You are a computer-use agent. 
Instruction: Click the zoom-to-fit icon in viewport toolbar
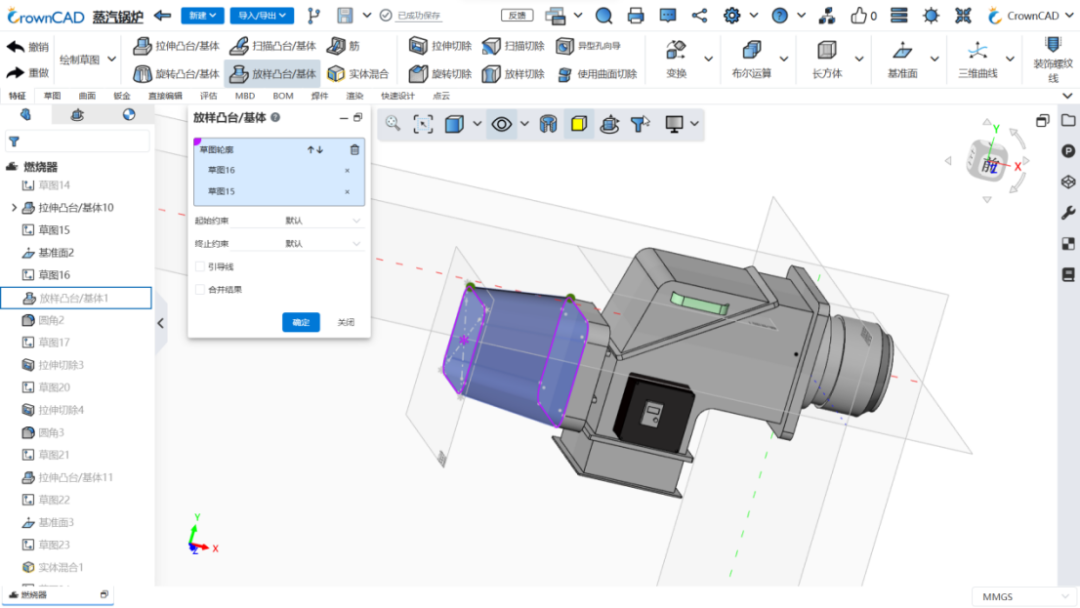point(423,124)
